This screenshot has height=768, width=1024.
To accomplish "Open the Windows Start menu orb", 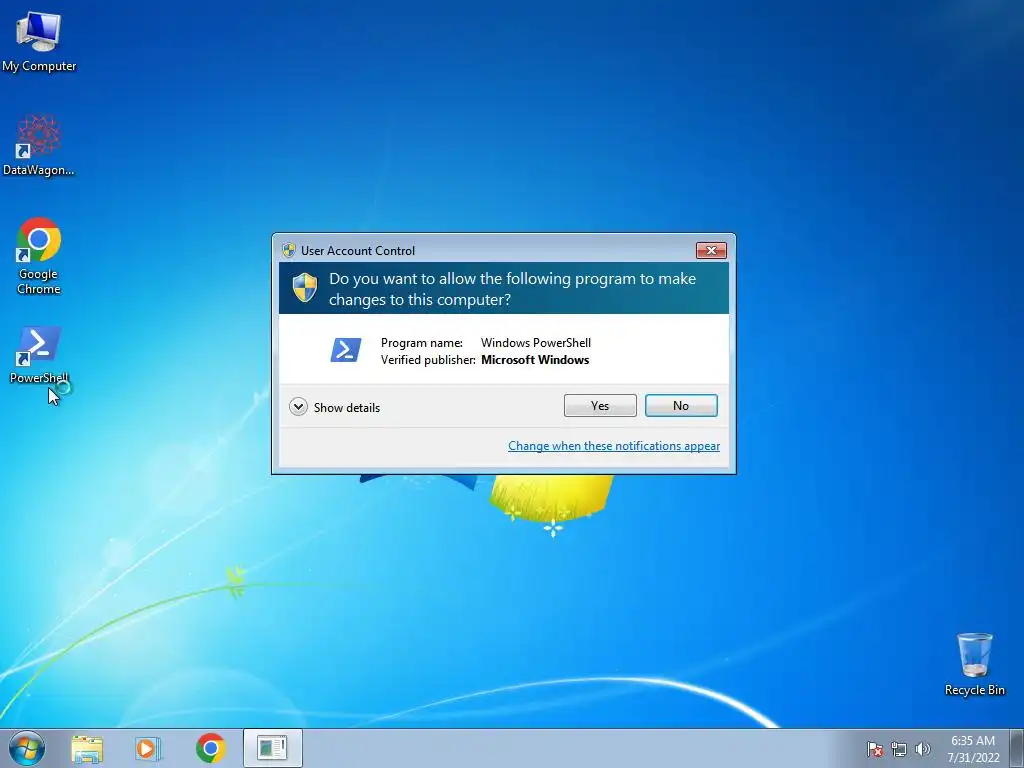I will pos(27,748).
